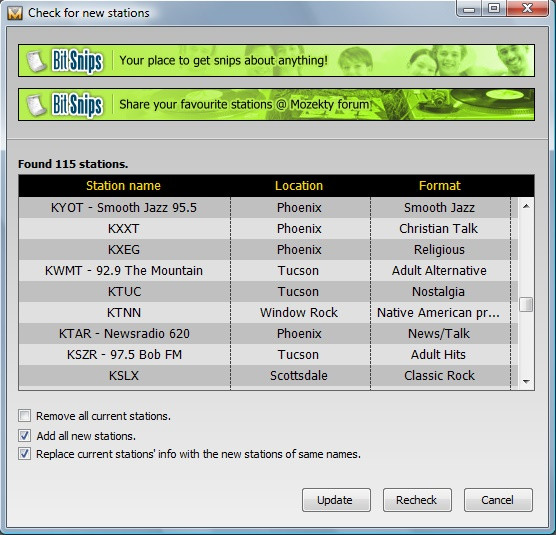Toggle 'Replace current stations' info' checkbox
This screenshot has height=535, width=556.
(x=24, y=453)
